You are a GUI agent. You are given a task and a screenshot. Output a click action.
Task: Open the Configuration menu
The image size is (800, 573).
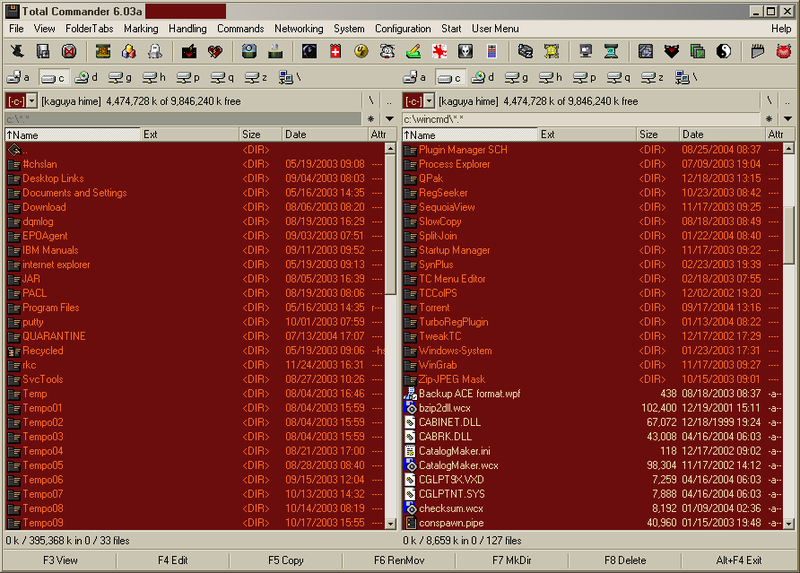(403, 29)
